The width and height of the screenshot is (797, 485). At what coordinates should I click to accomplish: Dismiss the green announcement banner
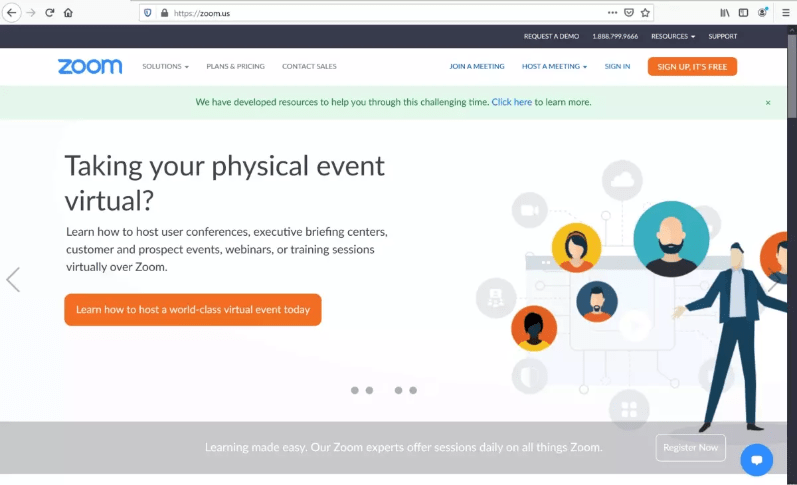(x=768, y=103)
